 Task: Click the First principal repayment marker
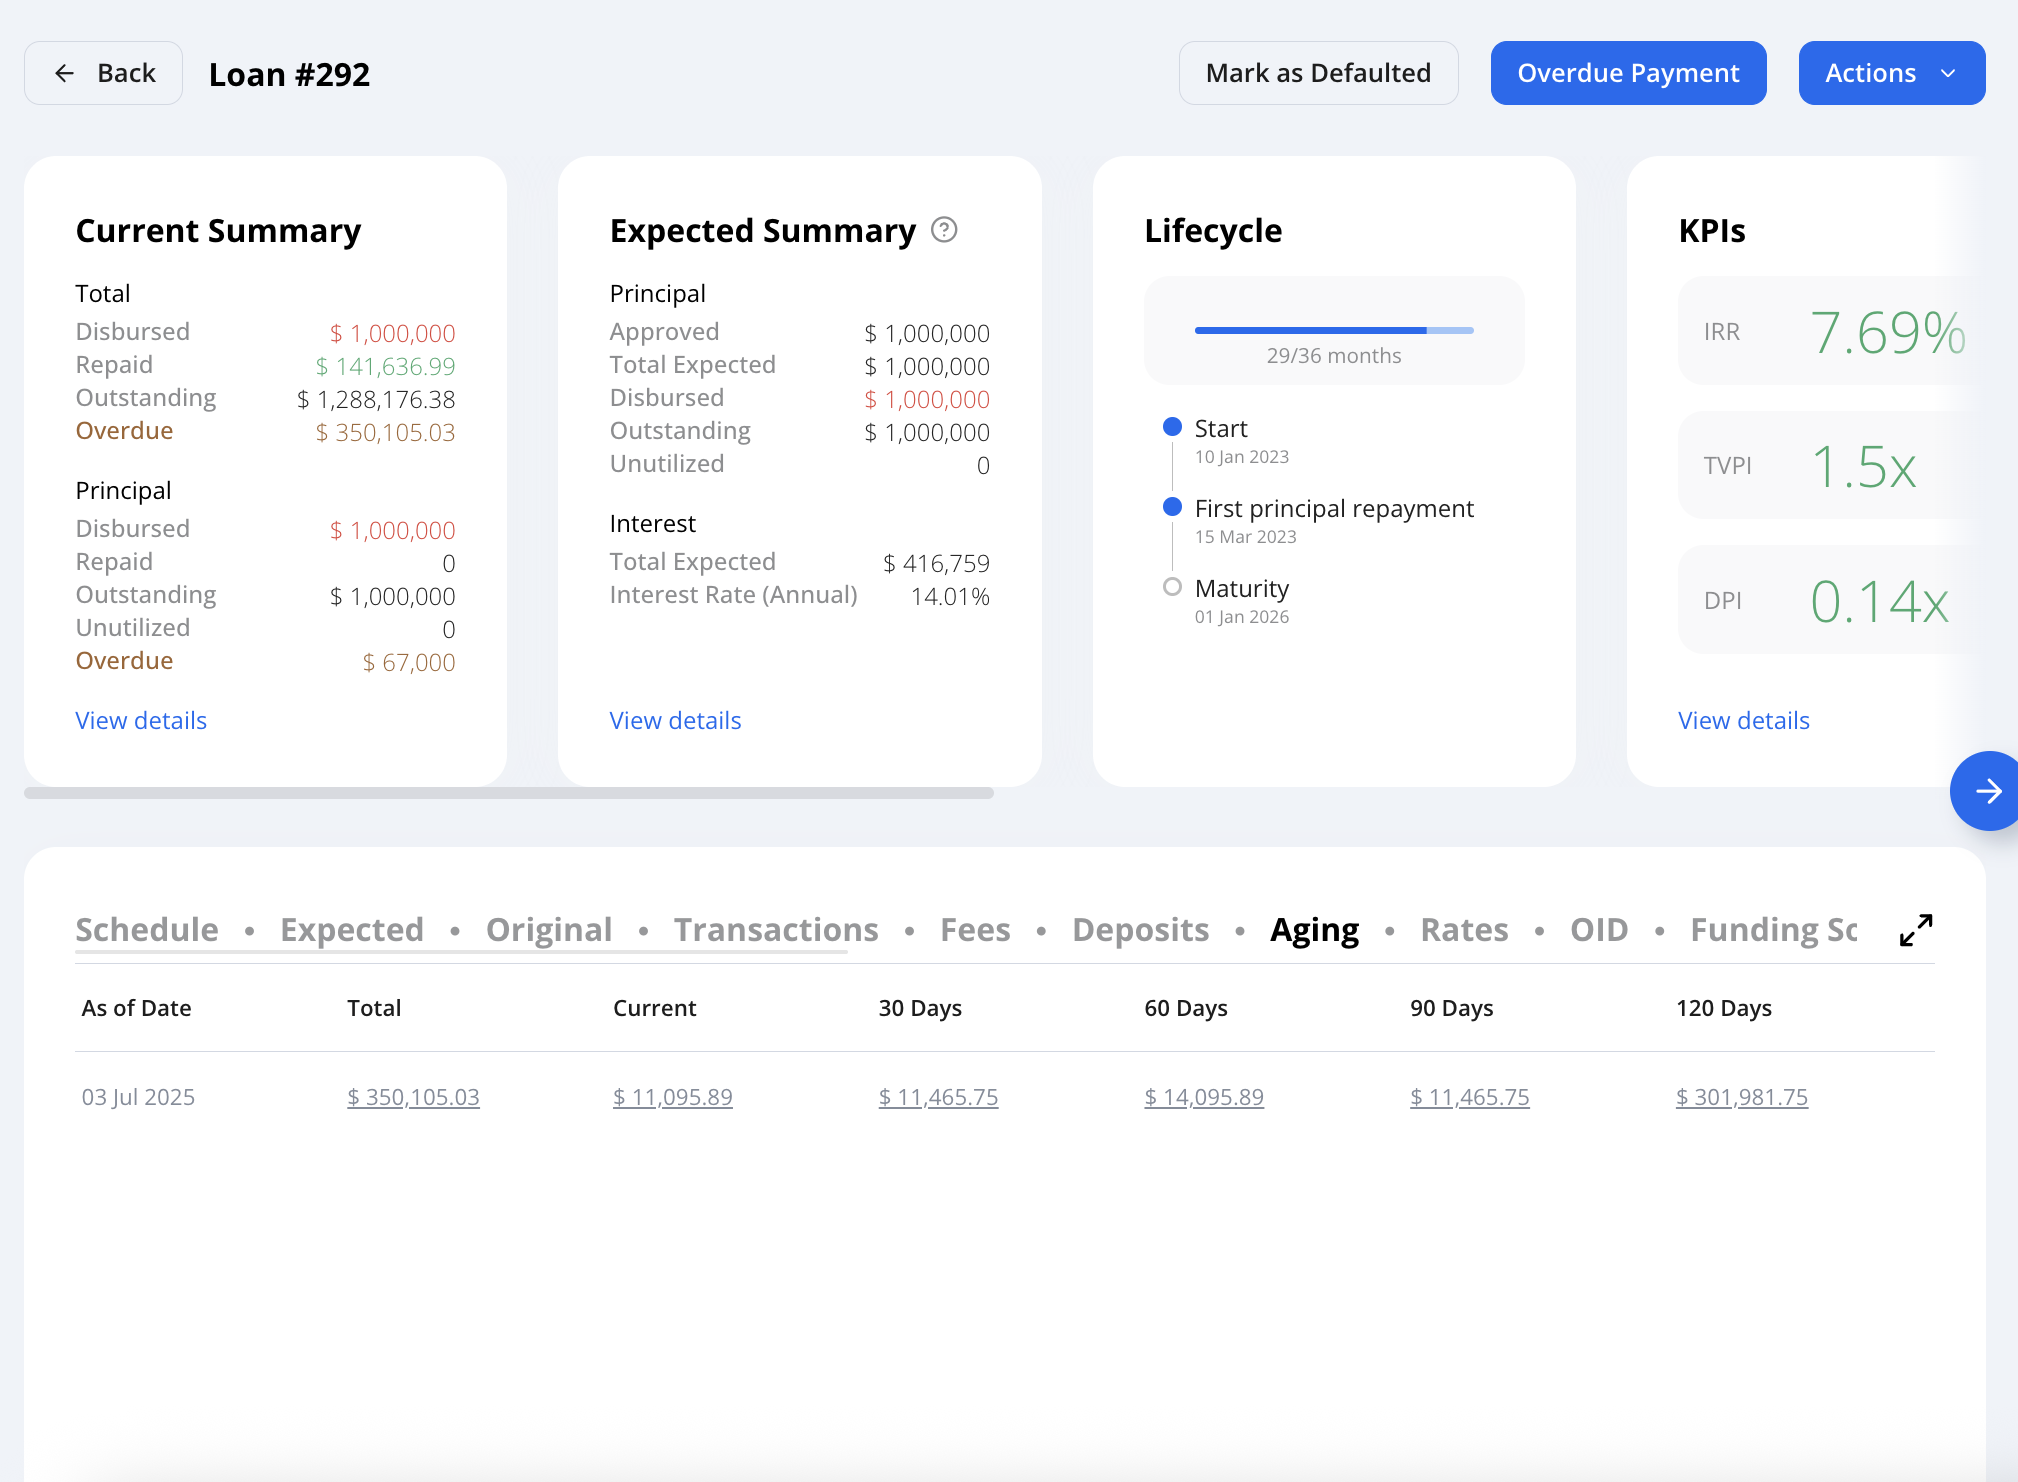click(1173, 507)
